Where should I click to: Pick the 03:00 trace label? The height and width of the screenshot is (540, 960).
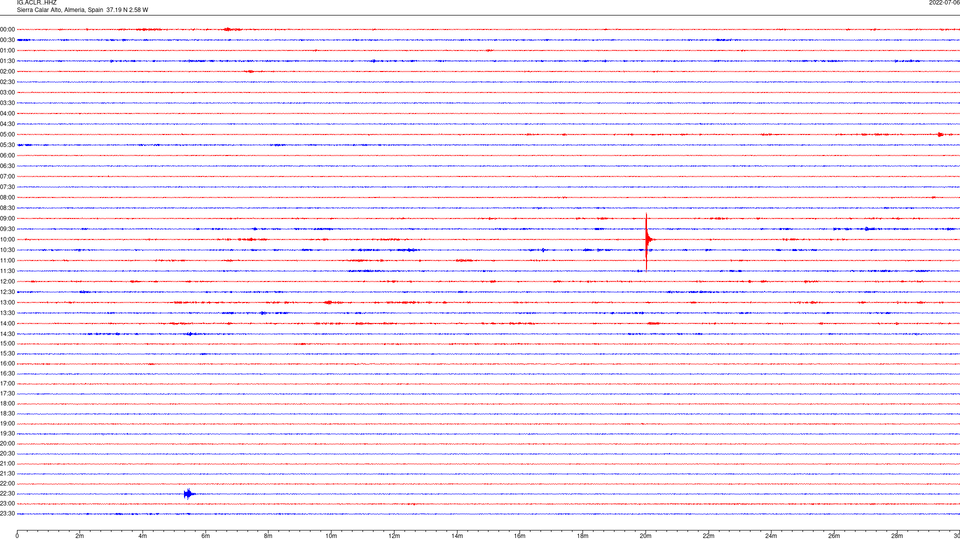pyautogui.click(x=7, y=92)
